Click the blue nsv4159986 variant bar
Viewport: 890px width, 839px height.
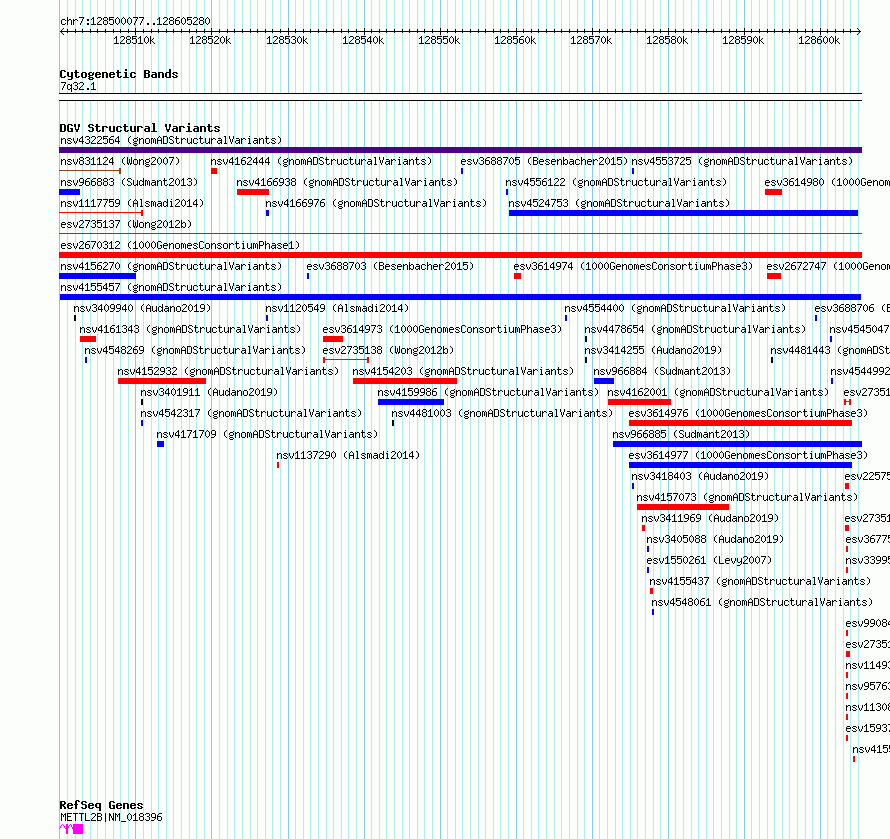411,402
